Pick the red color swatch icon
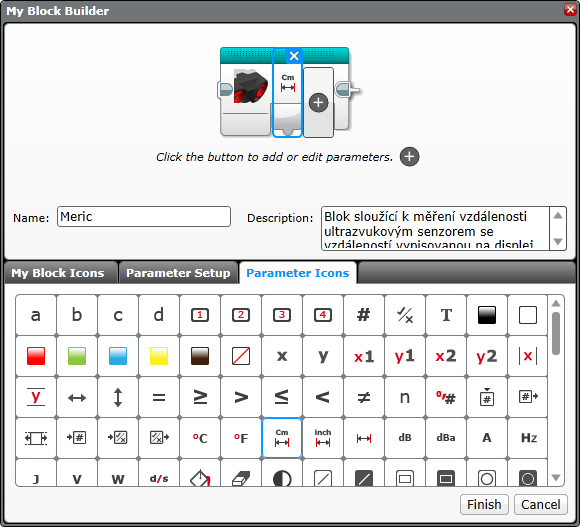 [x=36, y=356]
